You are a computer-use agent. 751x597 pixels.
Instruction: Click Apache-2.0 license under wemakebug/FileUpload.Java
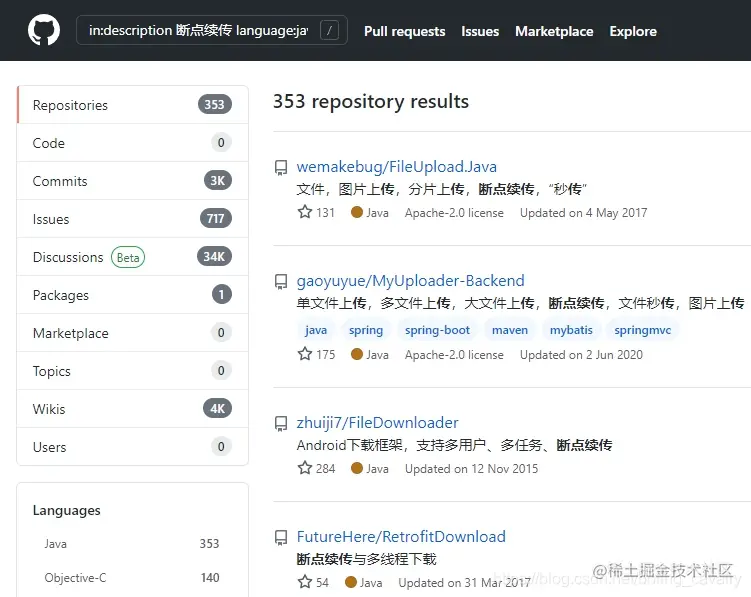point(454,213)
